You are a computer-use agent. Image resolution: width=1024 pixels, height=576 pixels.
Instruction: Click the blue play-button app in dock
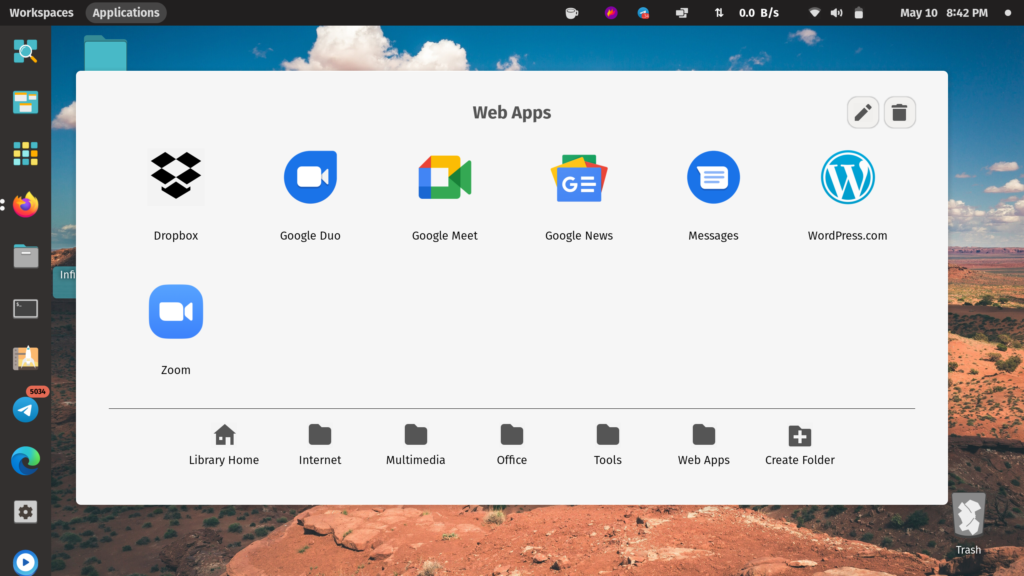[25, 562]
